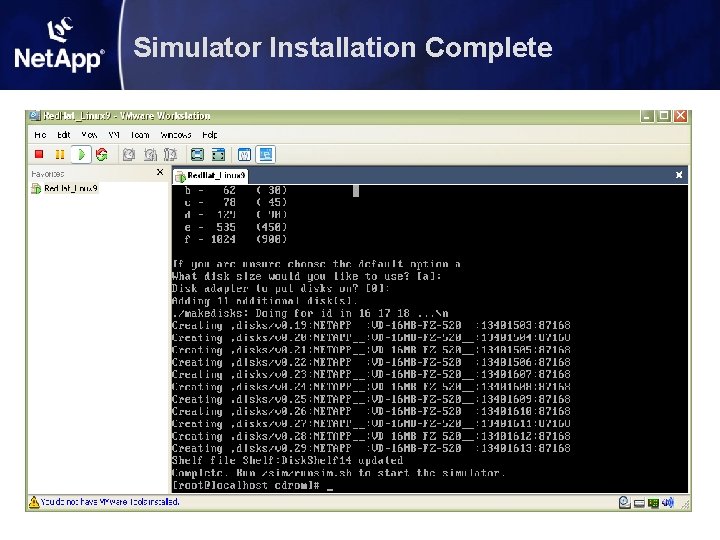Click the 'Adding 11 additional disk(s)' line
Image resolution: width=720 pixels, height=540 pixels.
coord(264,301)
